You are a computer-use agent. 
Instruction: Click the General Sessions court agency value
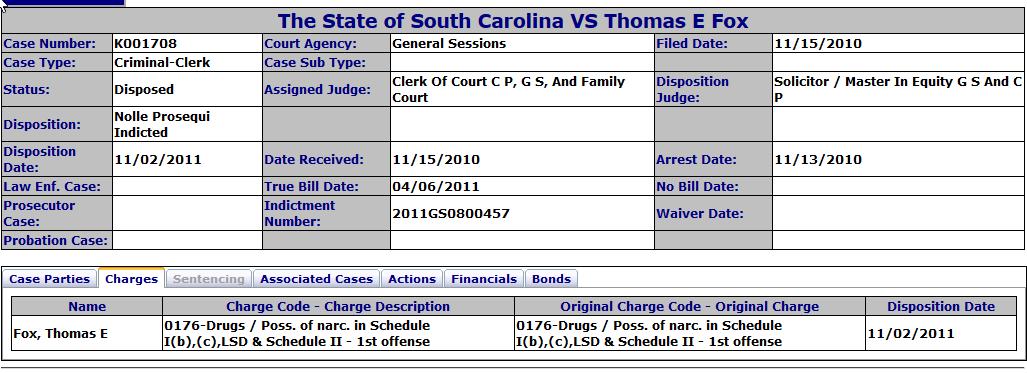(449, 44)
